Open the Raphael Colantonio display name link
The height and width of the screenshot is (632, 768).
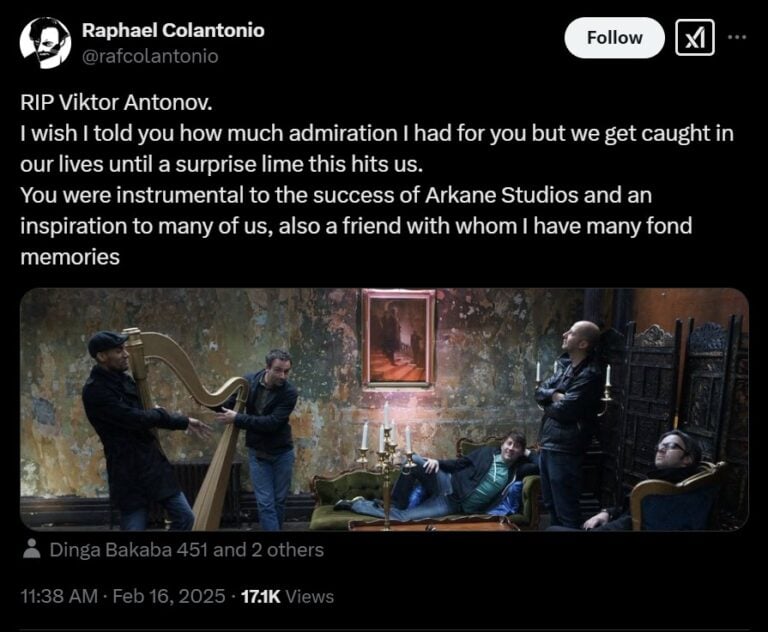tap(173, 30)
